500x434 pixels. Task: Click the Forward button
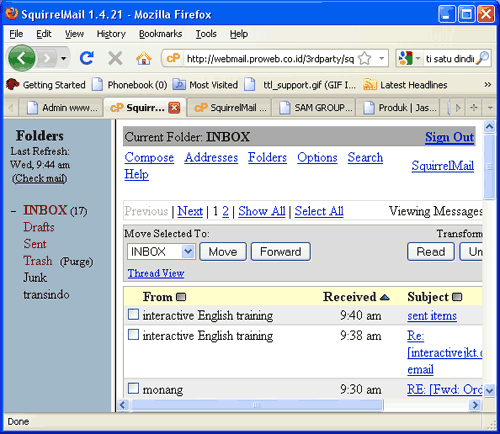281,251
